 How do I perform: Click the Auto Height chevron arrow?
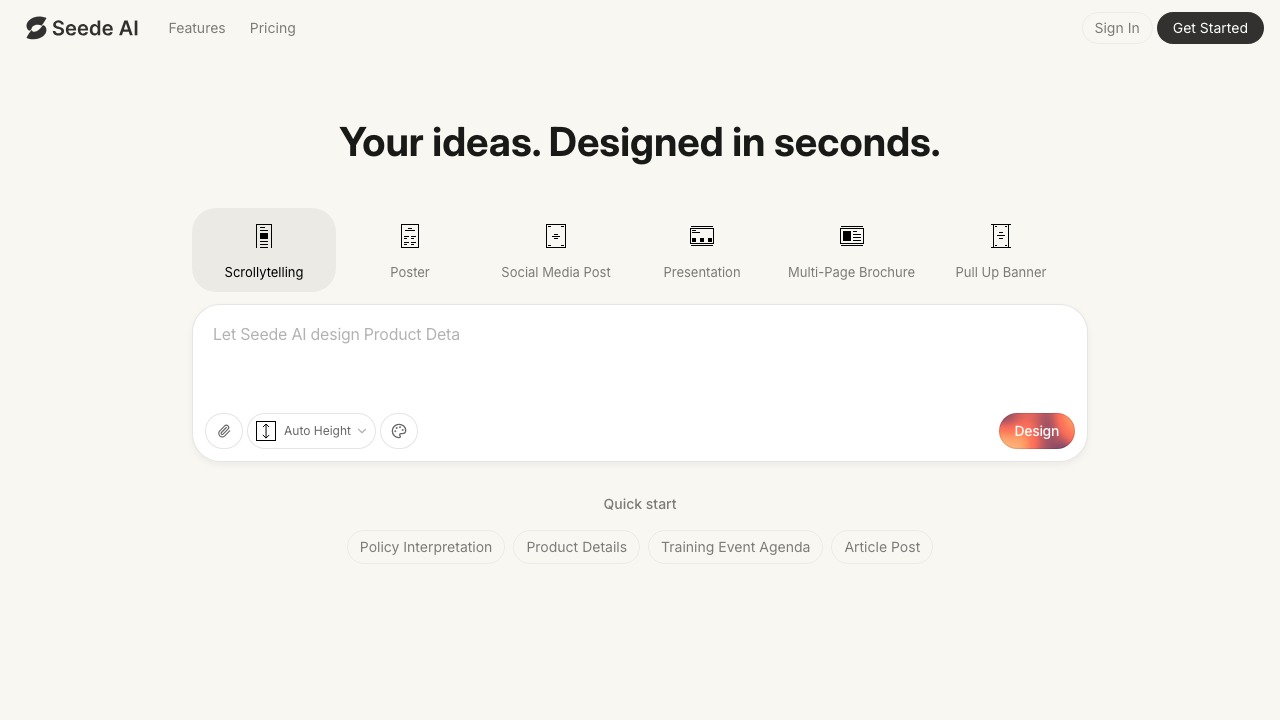(362, 431)
